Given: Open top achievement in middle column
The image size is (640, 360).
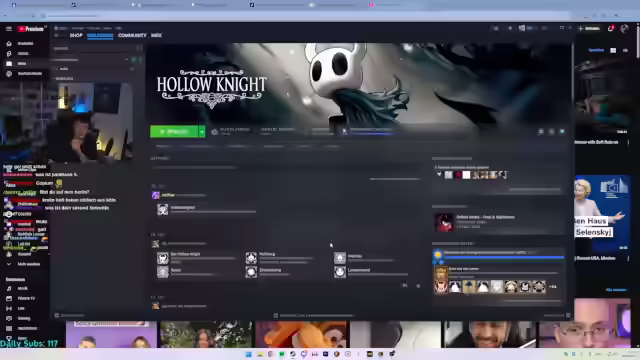Looking at the screenshot, I should point(251,258).
